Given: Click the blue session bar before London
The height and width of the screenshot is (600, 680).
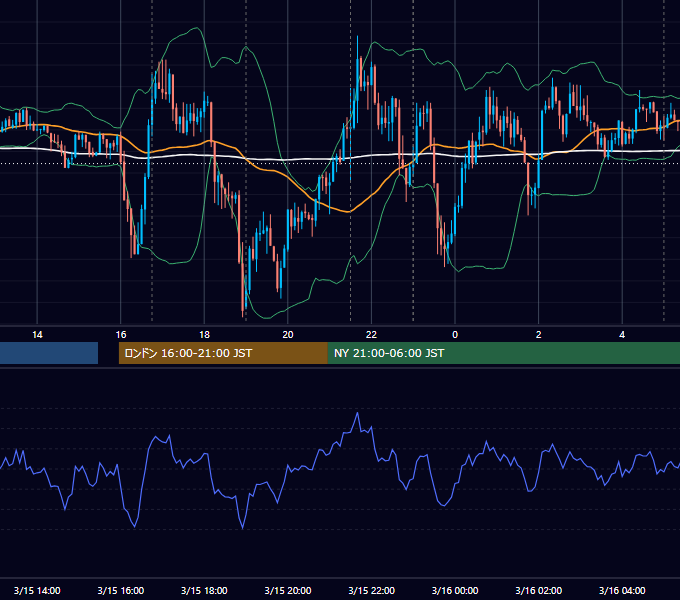Looking at the screenshot, I should [49, 353].
